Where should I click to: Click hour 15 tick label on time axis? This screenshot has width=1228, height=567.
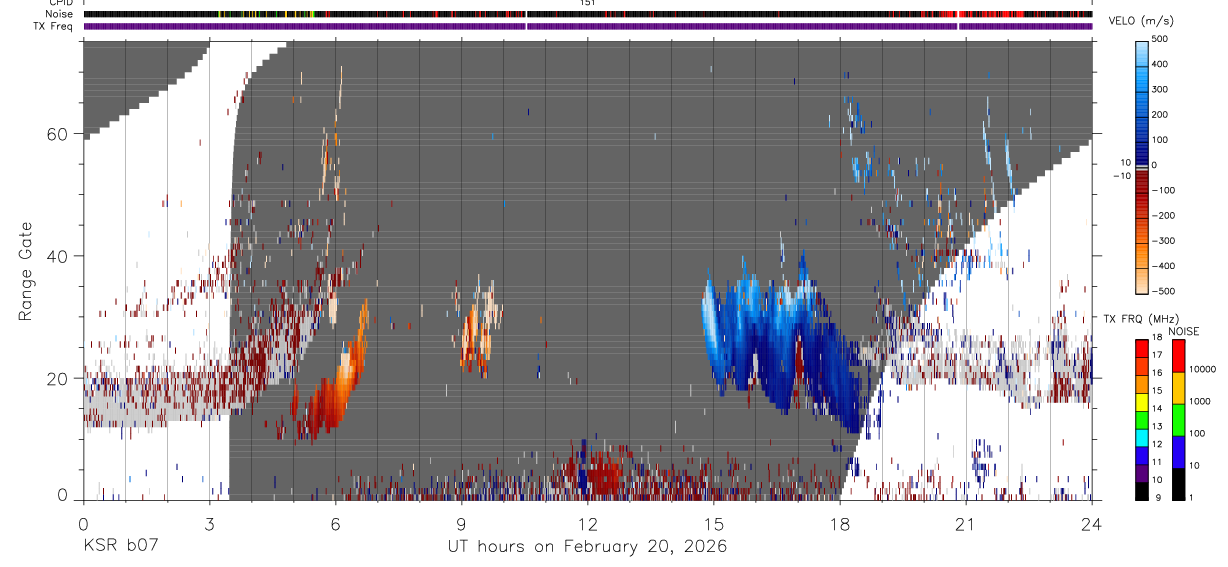(714, 523)
